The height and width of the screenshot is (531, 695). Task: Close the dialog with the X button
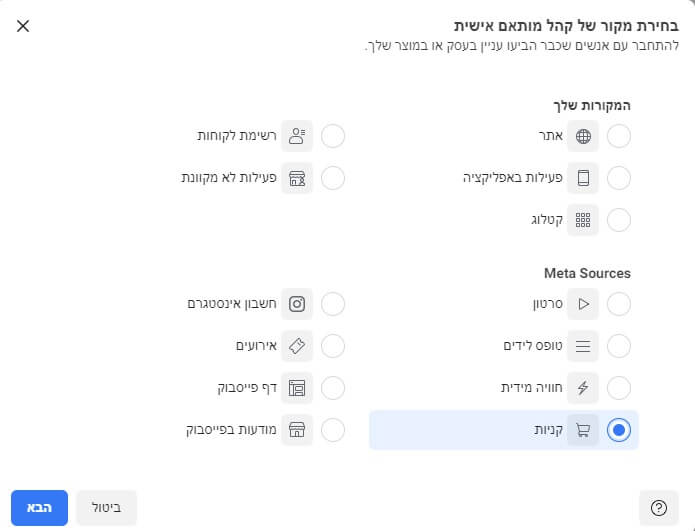23,25
